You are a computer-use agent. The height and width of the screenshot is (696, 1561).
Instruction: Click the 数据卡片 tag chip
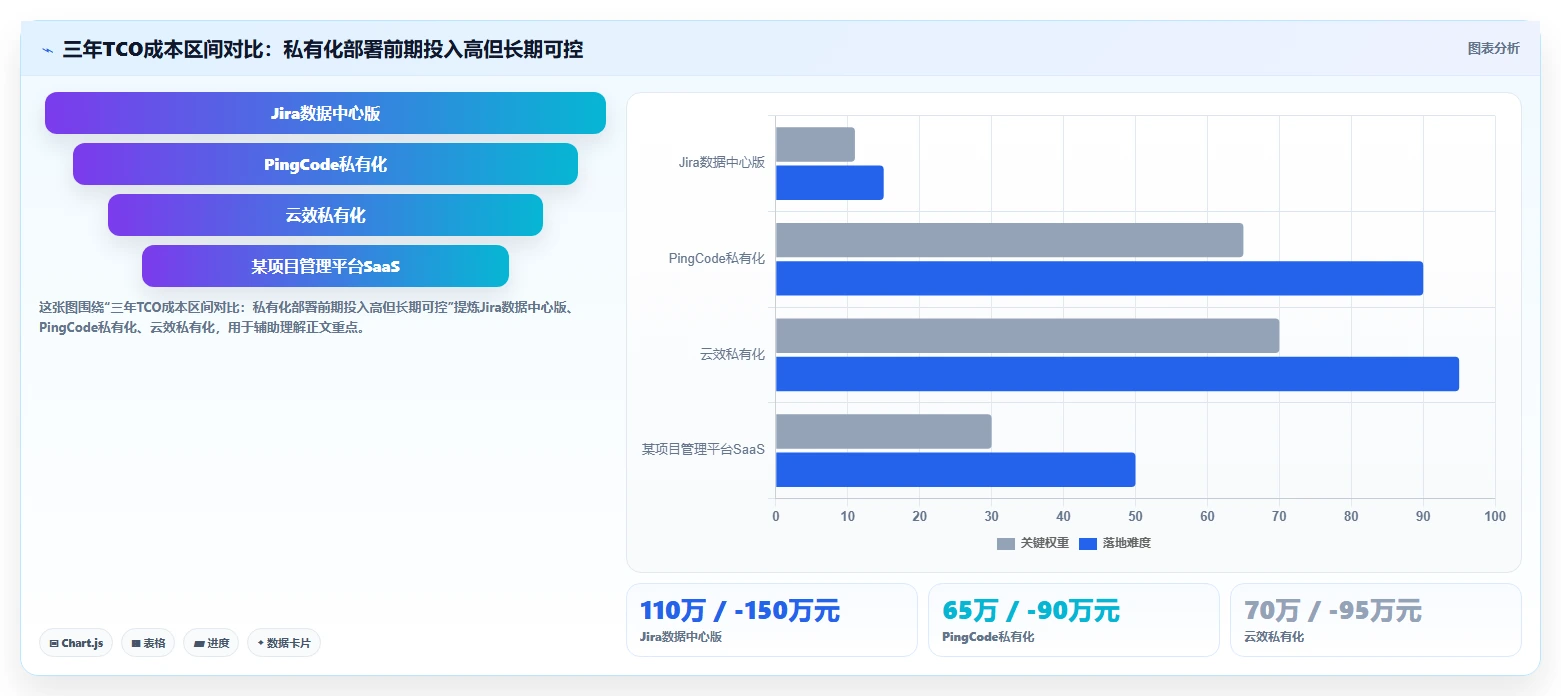pos(284,643)
